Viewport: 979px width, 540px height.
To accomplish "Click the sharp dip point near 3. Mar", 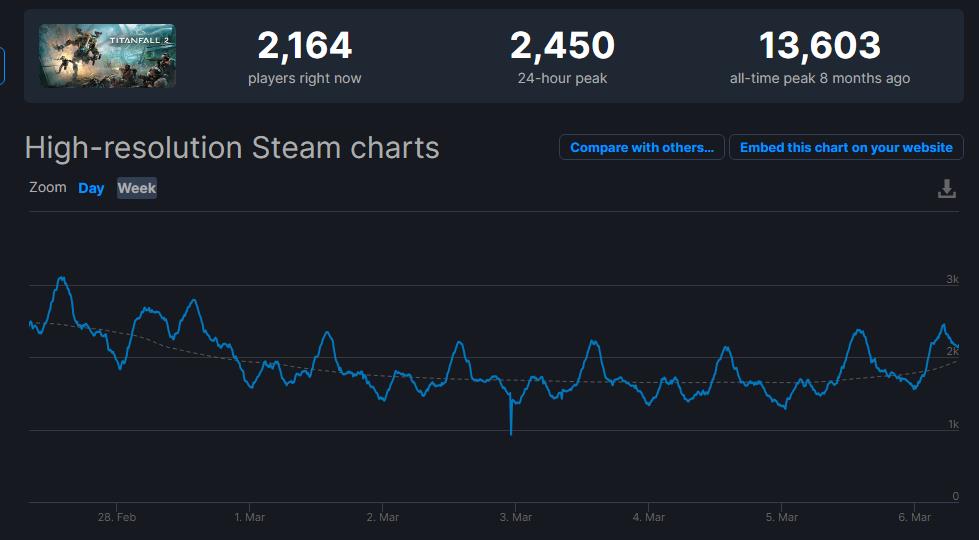I will tap(511, 434).
